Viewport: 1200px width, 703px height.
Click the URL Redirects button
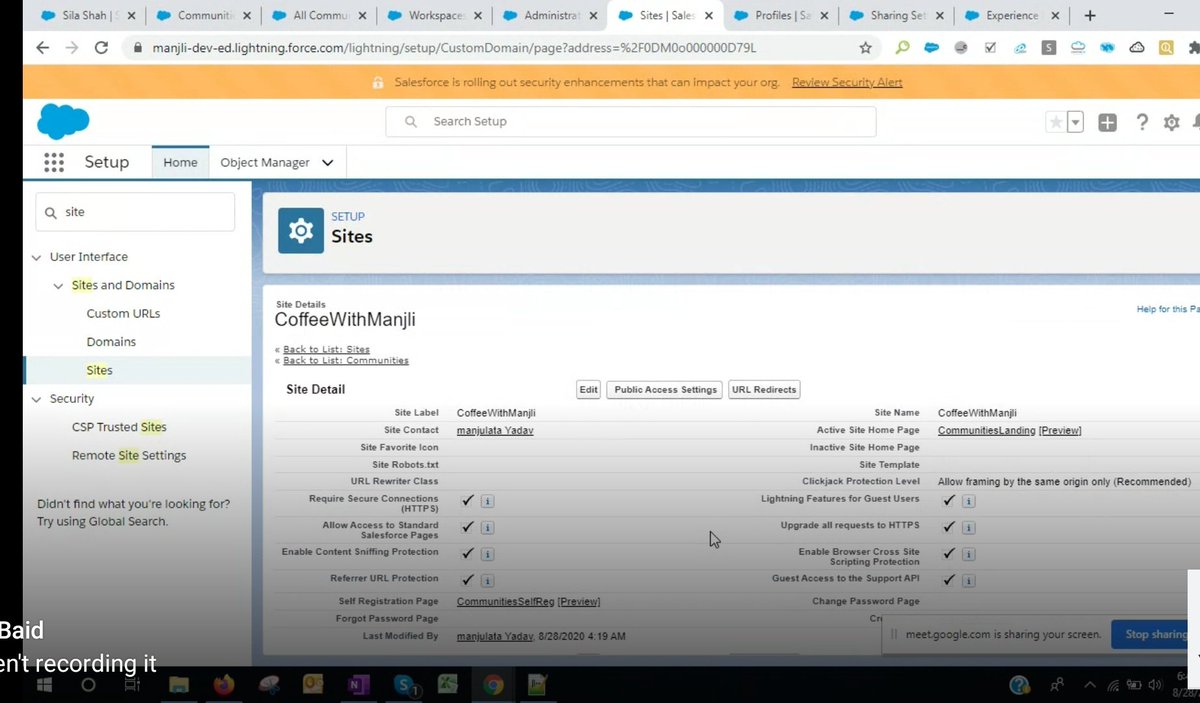tap(764, 390)
